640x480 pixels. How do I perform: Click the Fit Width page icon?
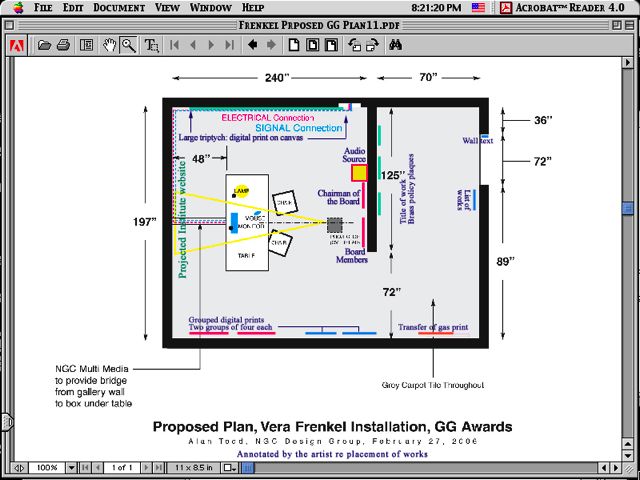(331, 44)
